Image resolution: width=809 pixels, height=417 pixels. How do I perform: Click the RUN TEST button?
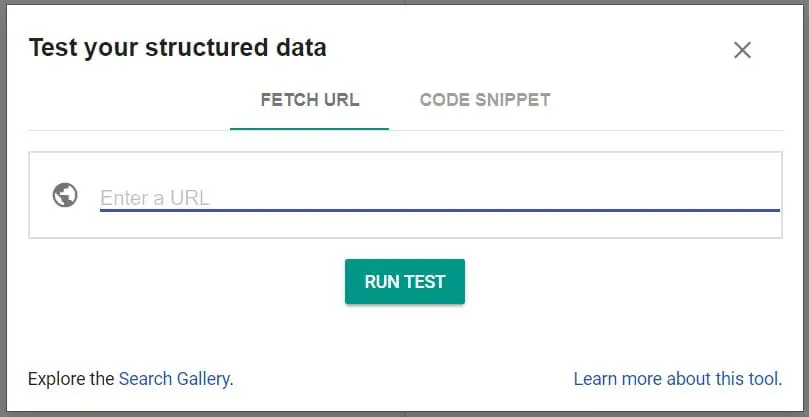click(405, 281)
